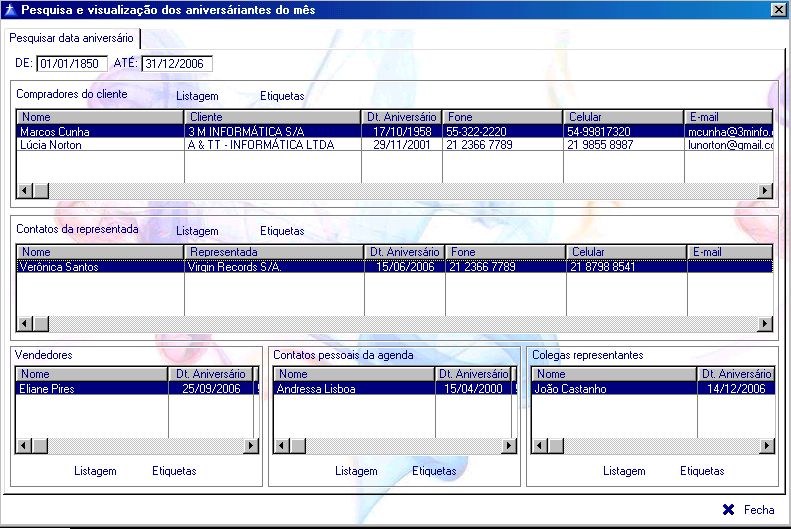Image resolution: width=791 pixels, height=529 pixels.
Task: Click E-mail header in Contatos da representada grid
Action: pos(730,252)
